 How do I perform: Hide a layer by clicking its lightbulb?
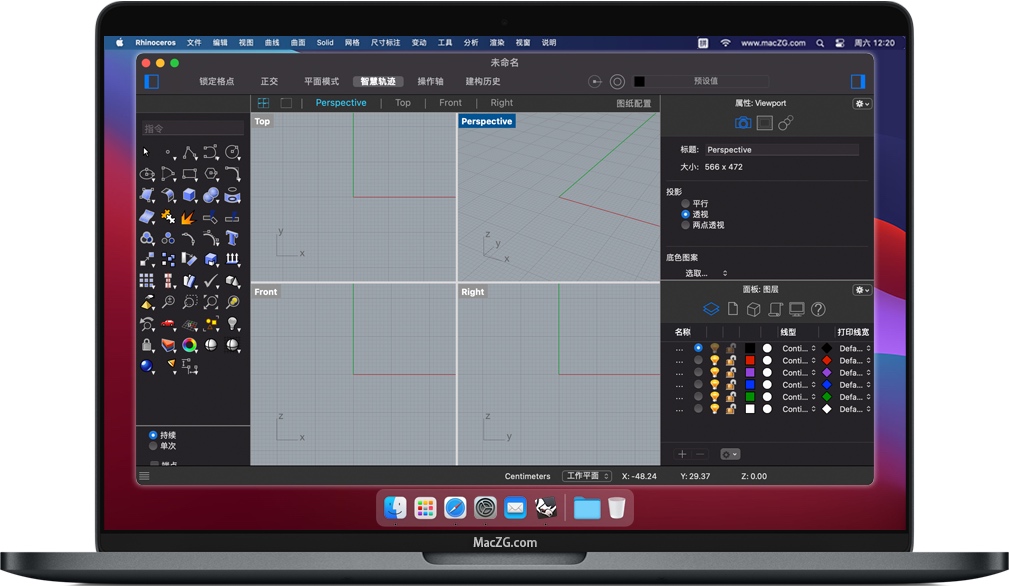pos(715,360)
